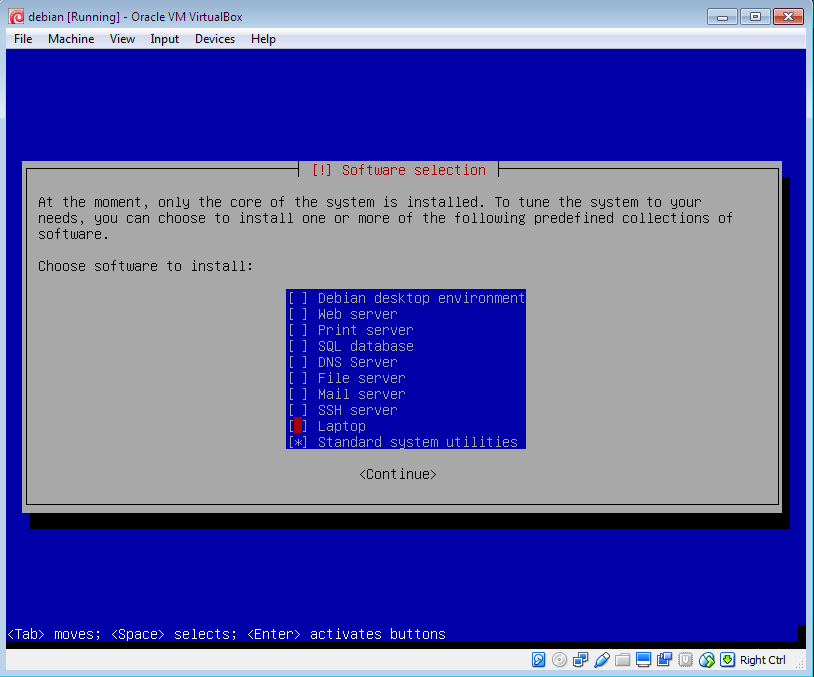814x677 pixels.
Task: Click the CPU virtualization features icon
Action: 685,660
